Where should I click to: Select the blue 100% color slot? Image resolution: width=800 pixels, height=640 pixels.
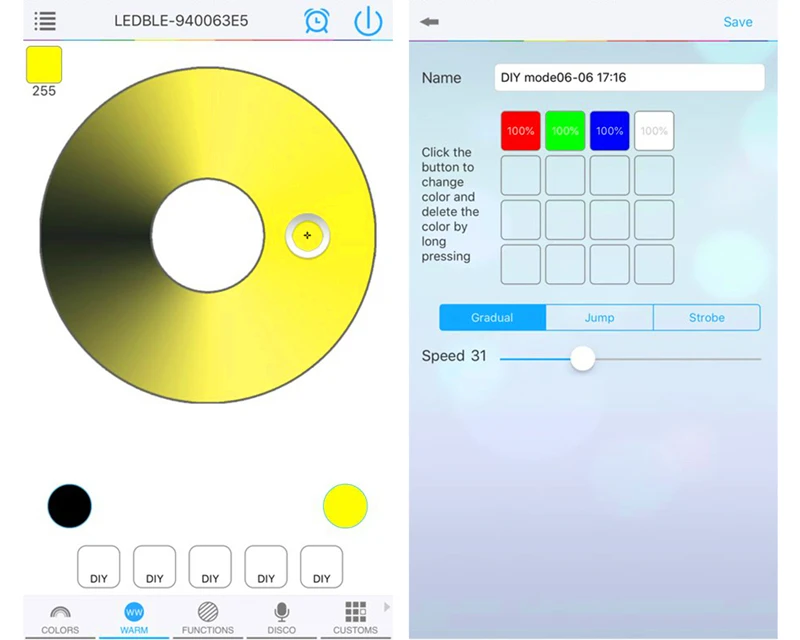point(609,131)
